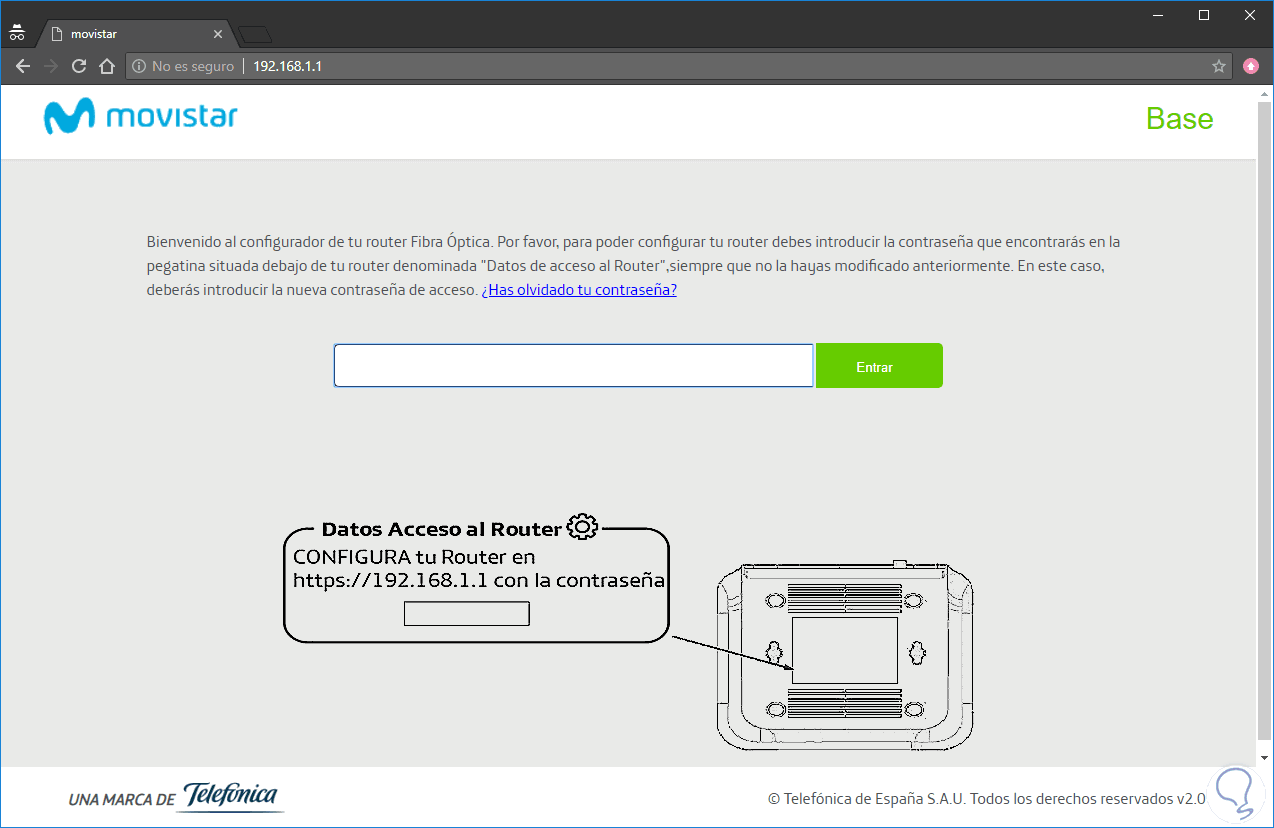Viewport: 1274px width, 828px height.
Task: Click the router password input field
Action: click(573, 366)
